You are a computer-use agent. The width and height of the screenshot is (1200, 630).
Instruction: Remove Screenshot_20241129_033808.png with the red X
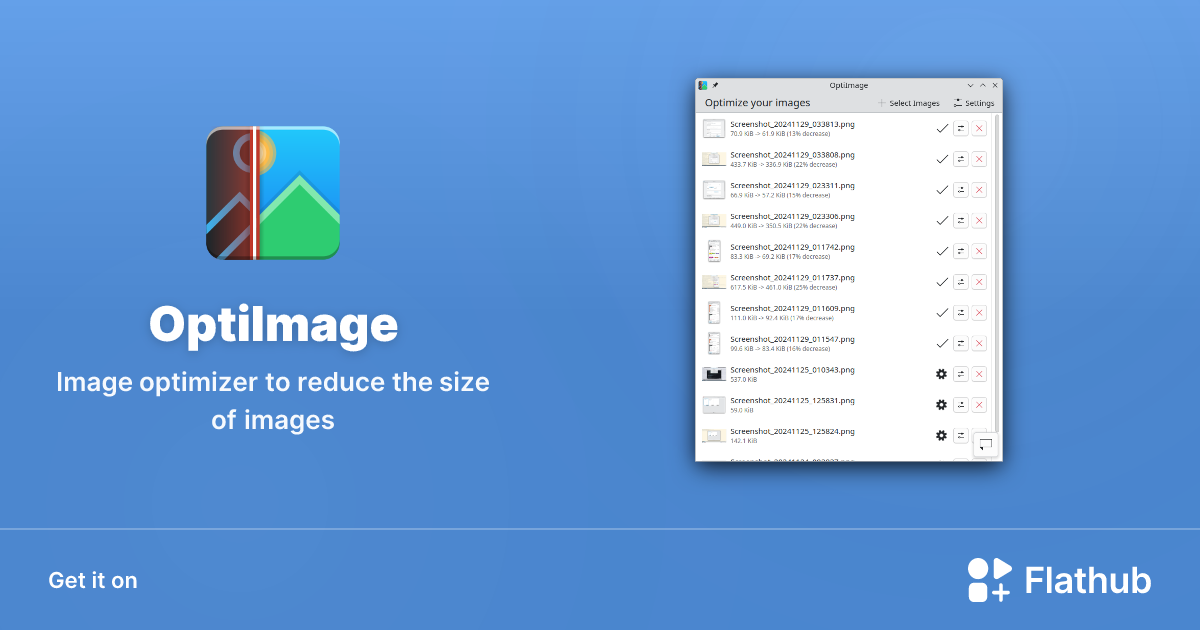[978, 159]
